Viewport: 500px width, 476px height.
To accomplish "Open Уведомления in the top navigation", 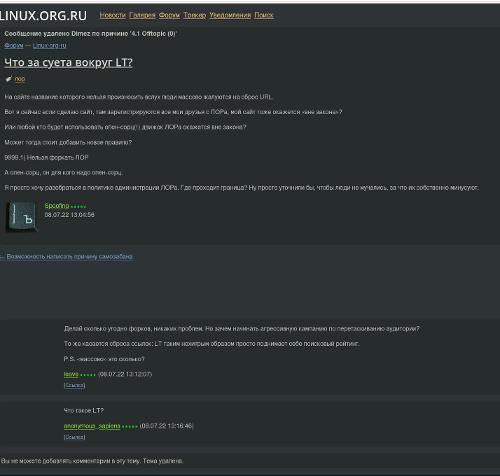I will pyautogui.click(x=230, y=15).
